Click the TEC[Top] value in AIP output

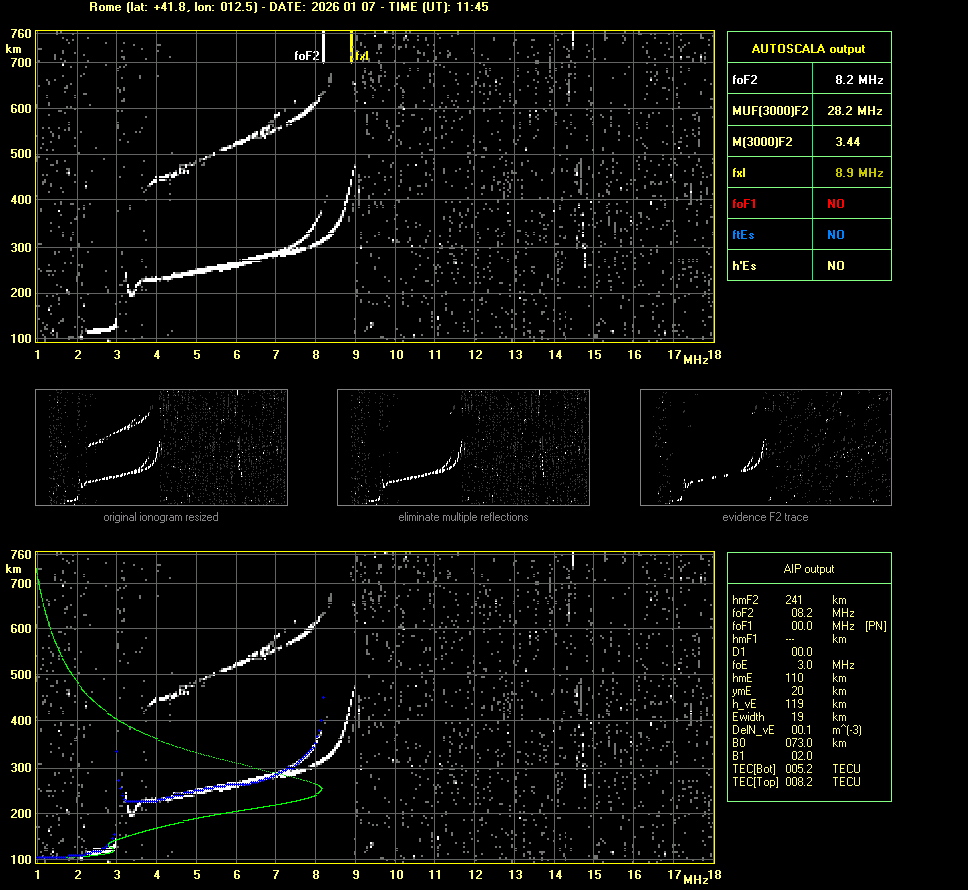pos(797,782)
